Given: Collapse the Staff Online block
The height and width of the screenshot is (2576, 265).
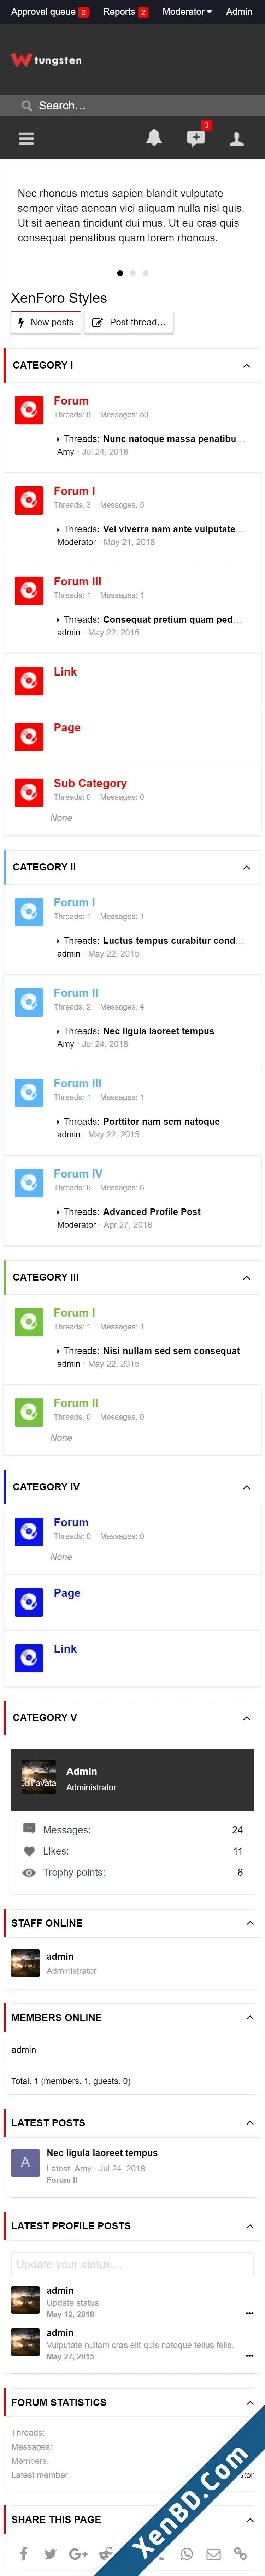Looking at the screenshot, I should pos(250,1923).
